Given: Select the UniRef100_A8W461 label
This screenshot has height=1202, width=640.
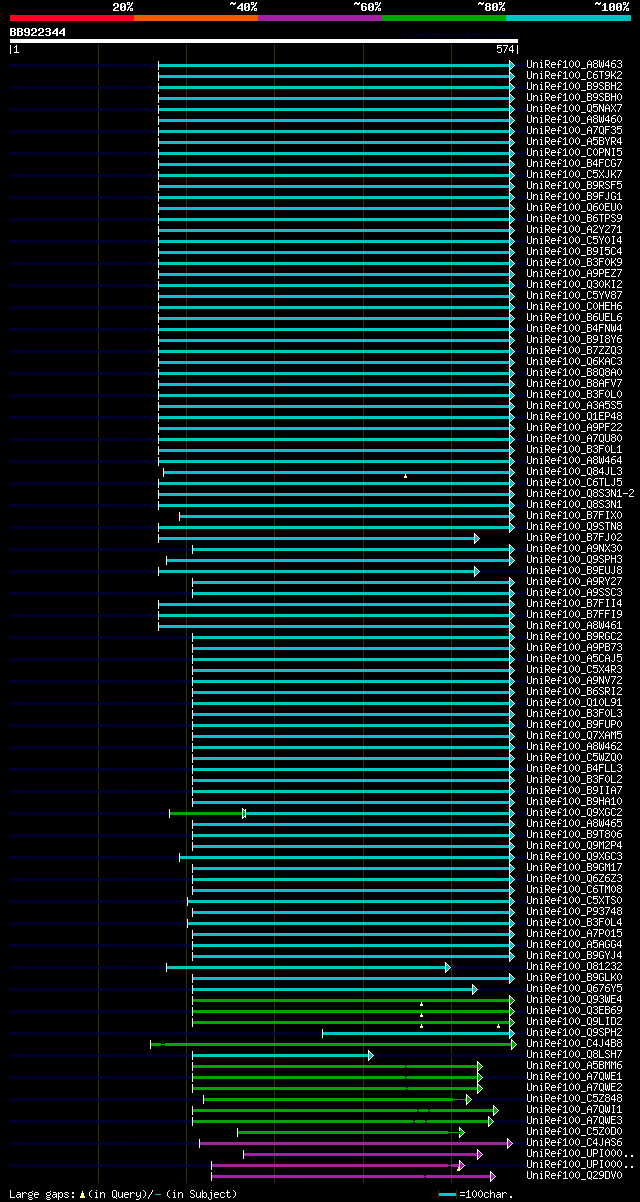Looking at the screenshot, I should (x=574, y=625).
